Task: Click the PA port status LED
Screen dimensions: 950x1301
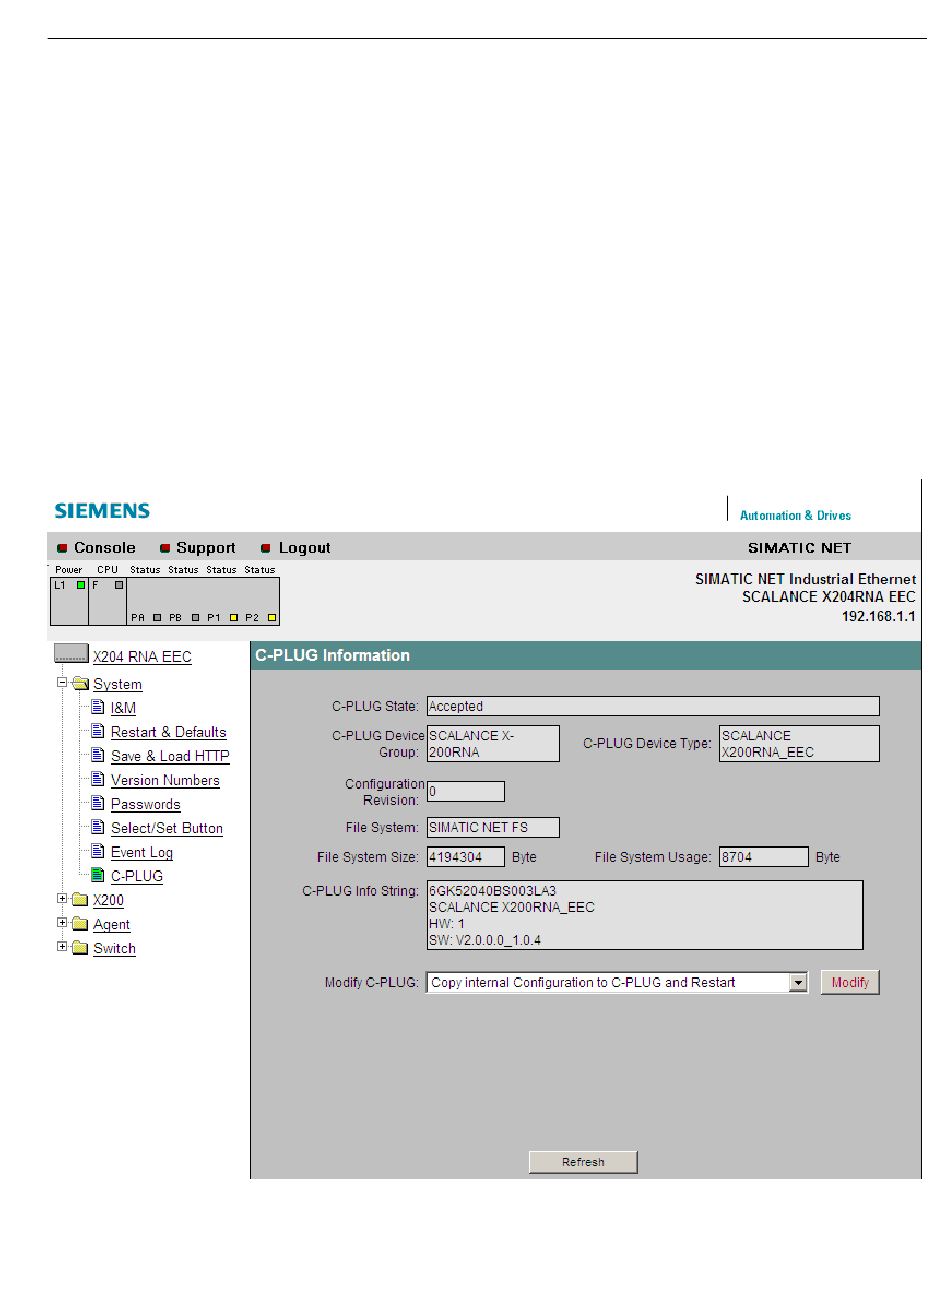Action: 157,617
